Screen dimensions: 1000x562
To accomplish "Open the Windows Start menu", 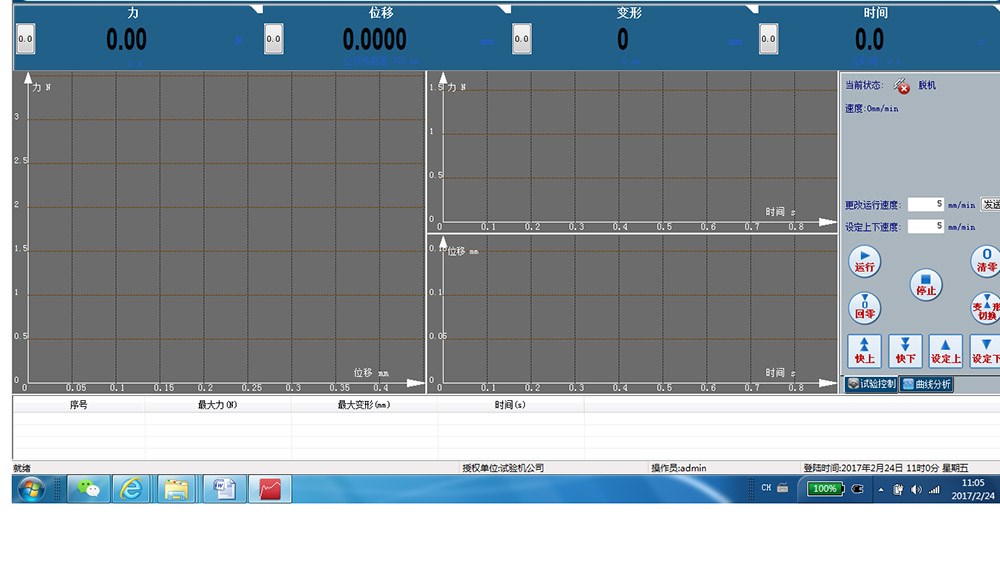I will (x=31, y=489).
